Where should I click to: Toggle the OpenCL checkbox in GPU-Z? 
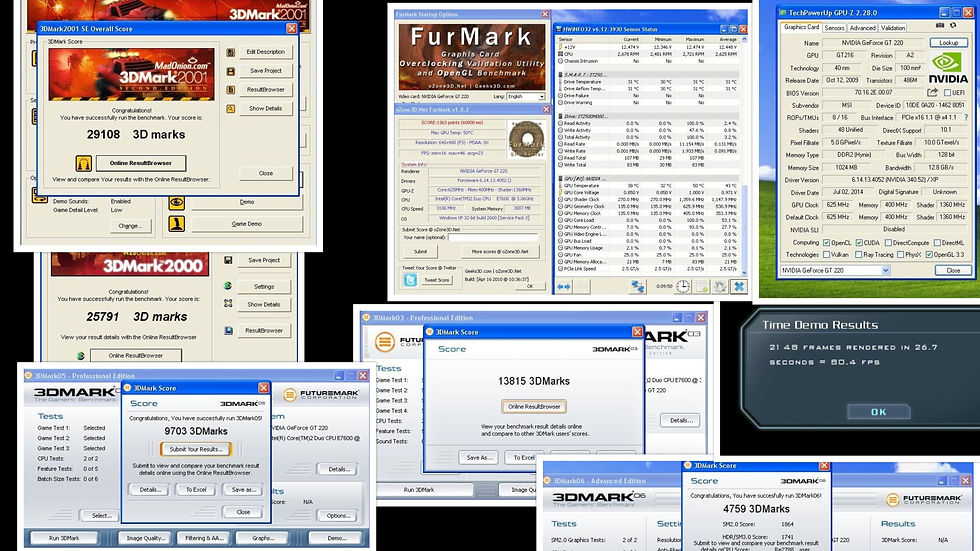[827, 243]
